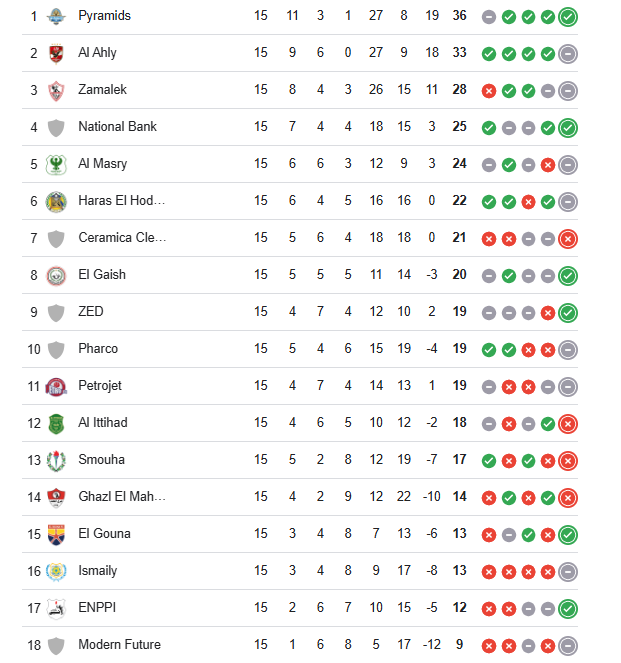Click the El Gouna team crest
The height and width of the screenshot is (663, 621).
point(56,534)
